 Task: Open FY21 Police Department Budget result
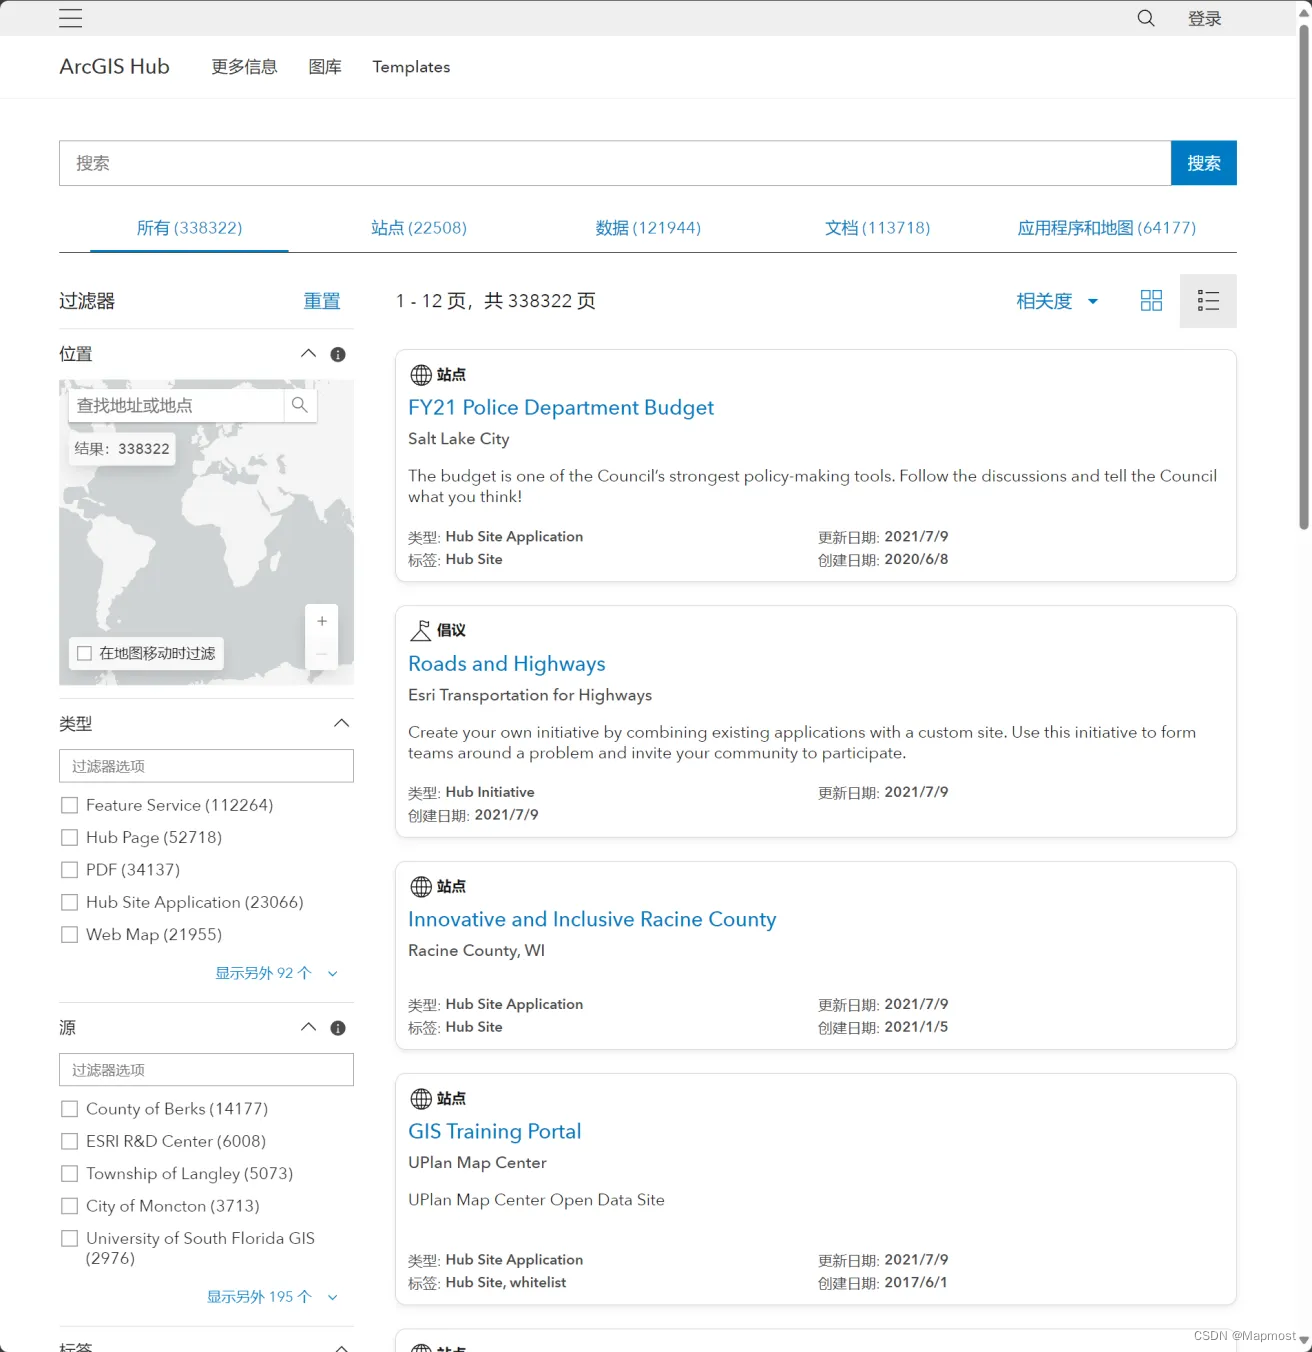(561, 407)
